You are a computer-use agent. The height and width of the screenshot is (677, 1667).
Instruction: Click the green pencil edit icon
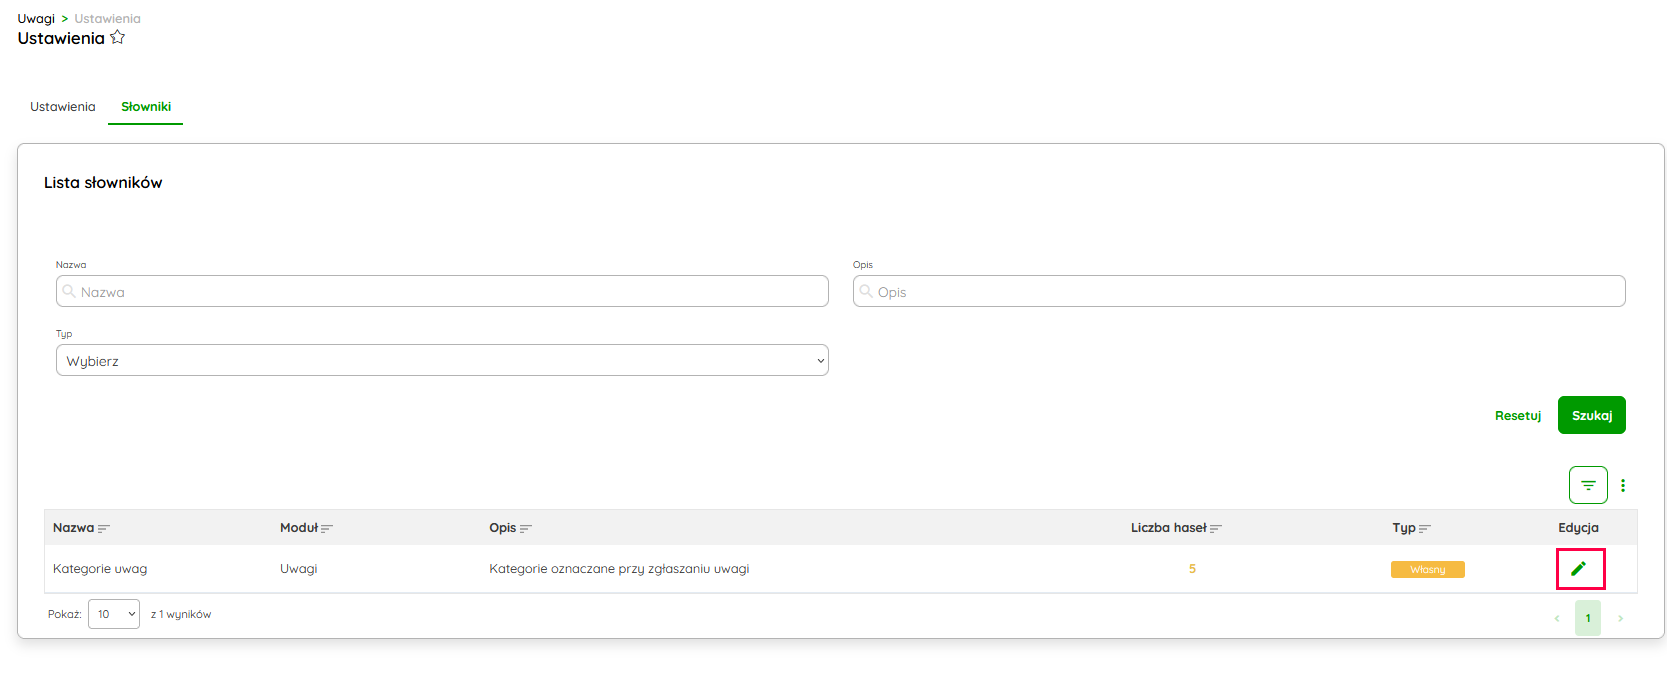pyautogui.click(x=1579, y=569)
